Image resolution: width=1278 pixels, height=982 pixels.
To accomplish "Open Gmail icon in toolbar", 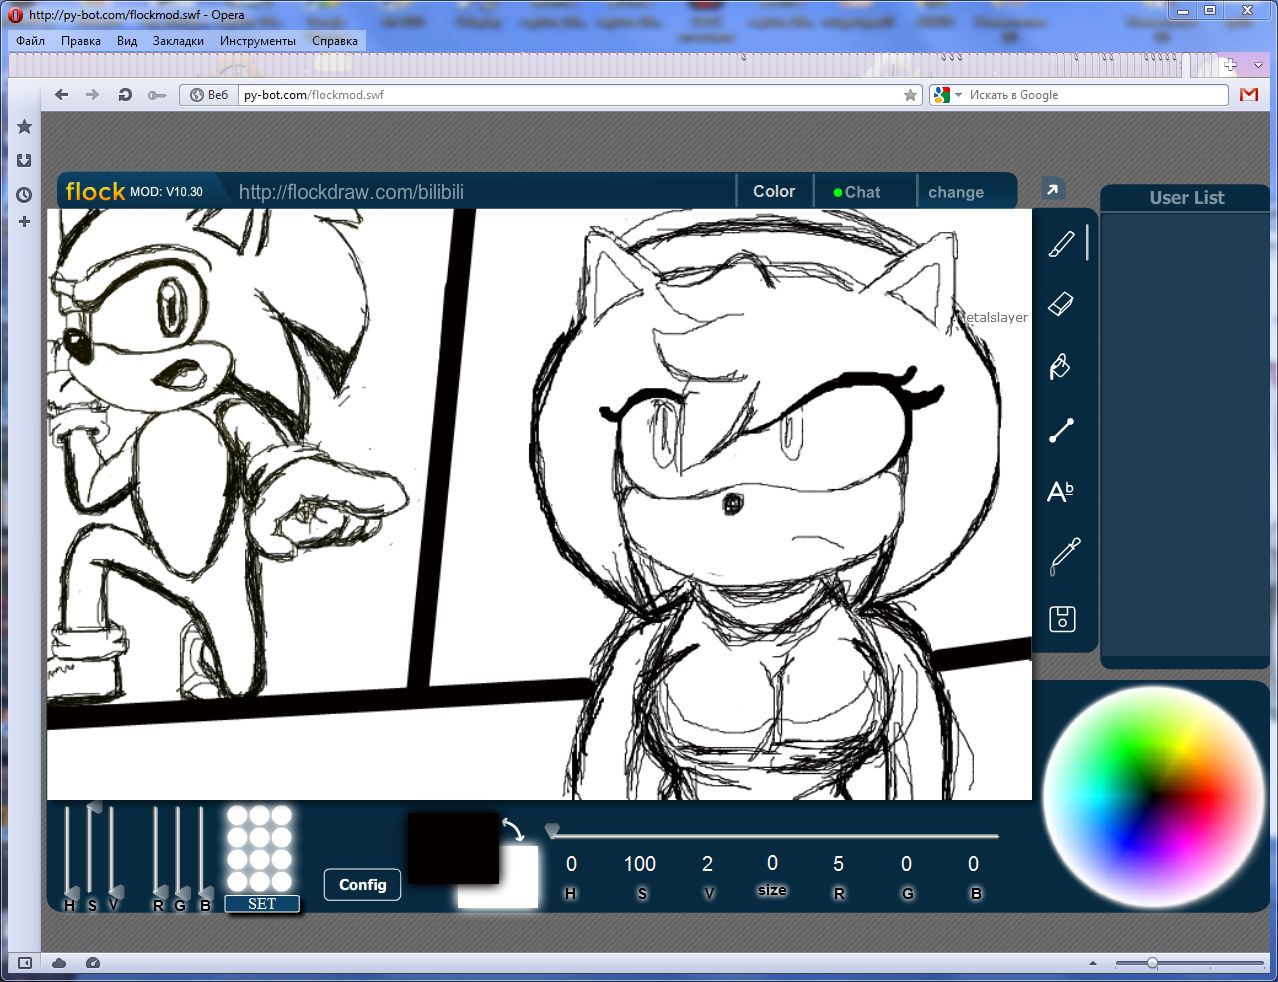I will pos(1249,94).
